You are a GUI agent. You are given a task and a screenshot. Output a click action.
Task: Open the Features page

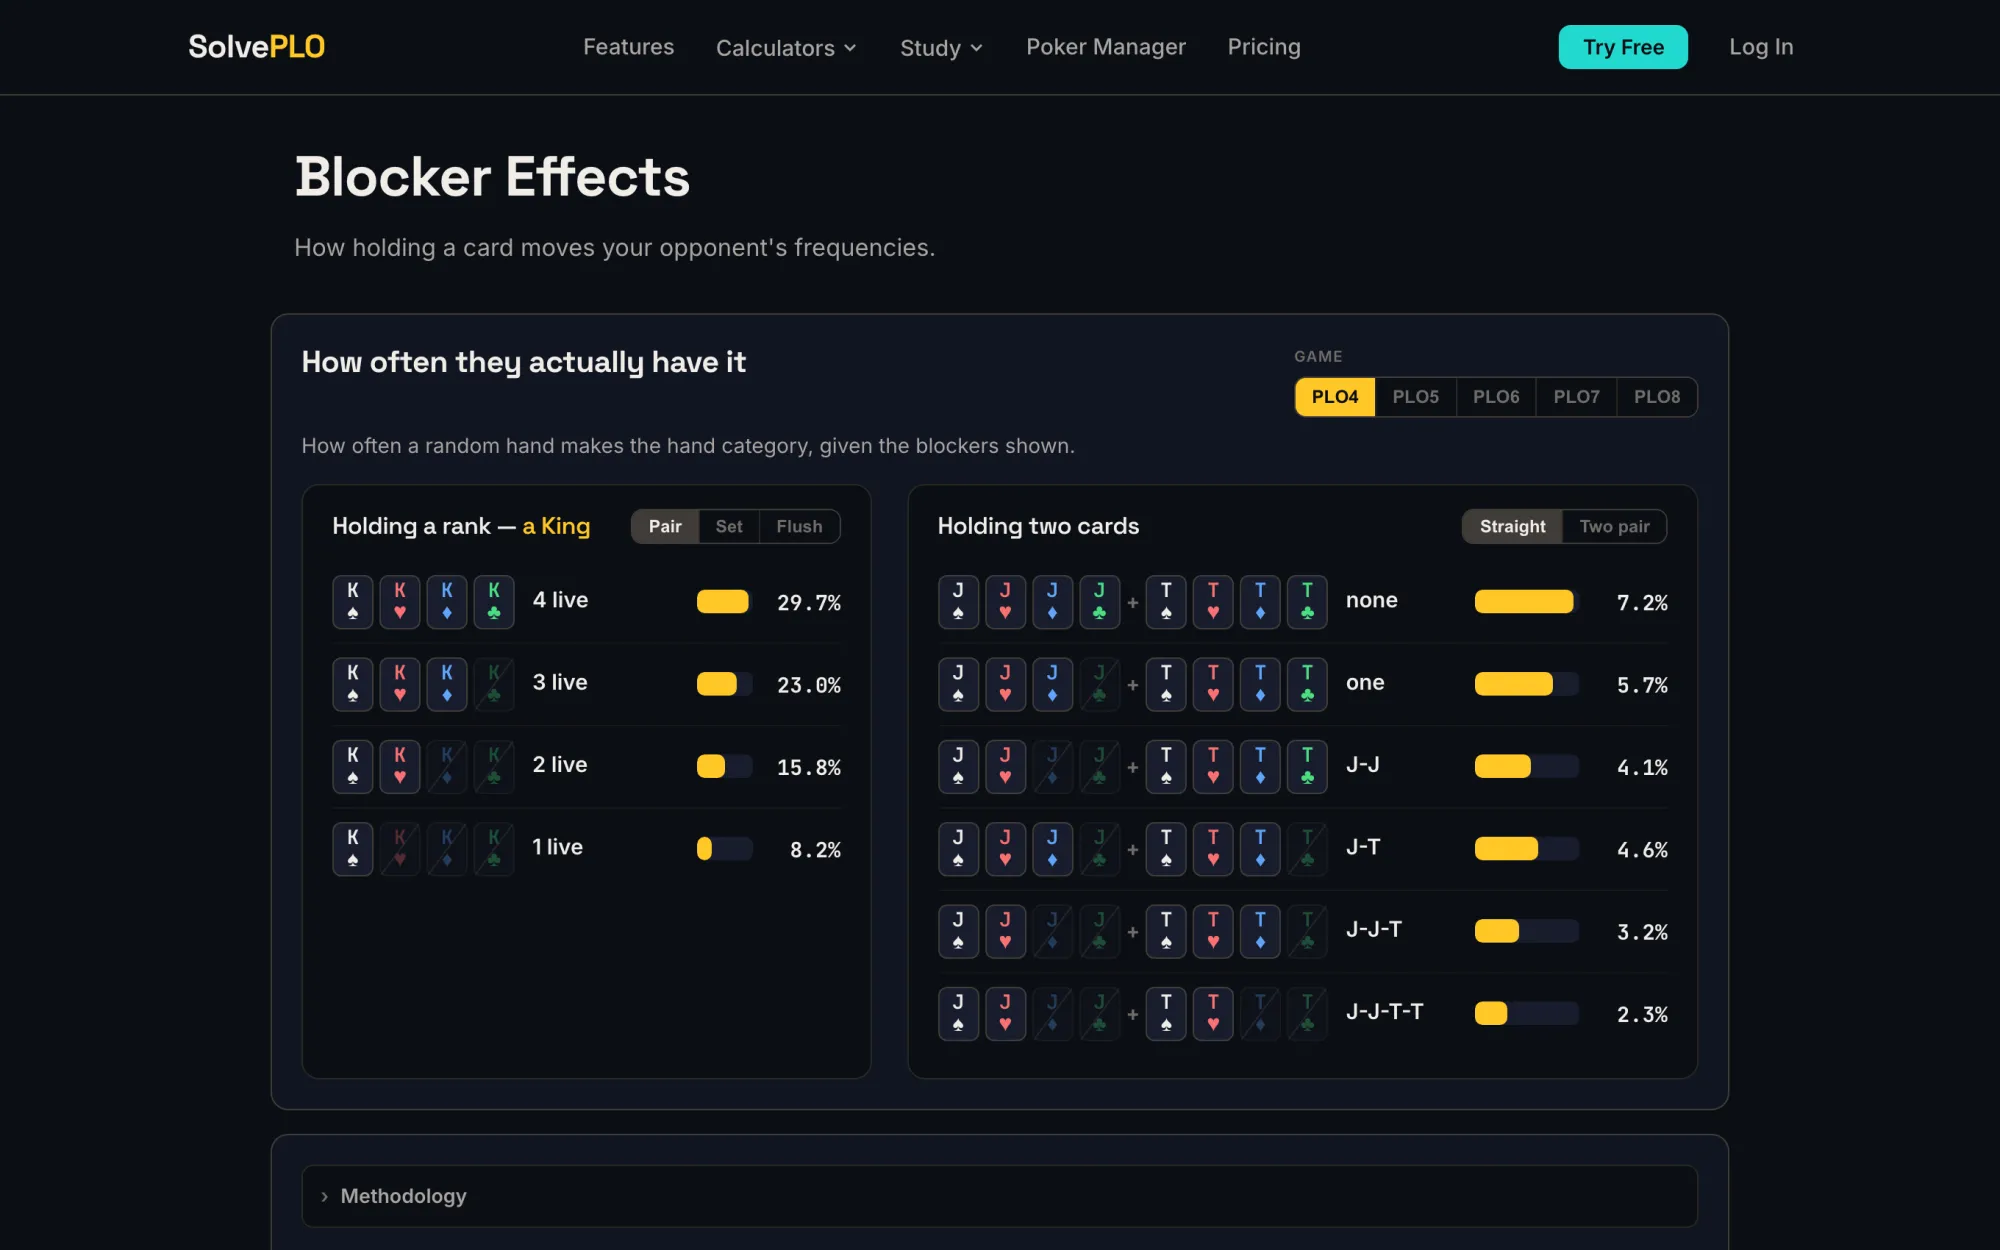(x=628, y=47)
